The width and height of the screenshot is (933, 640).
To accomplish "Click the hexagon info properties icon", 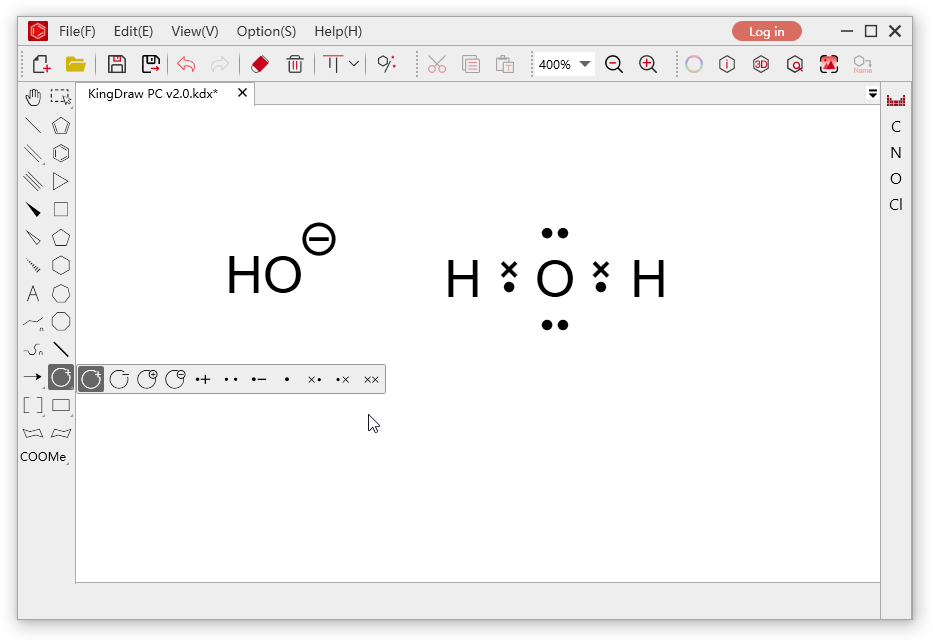I will (x=727, y=64).
